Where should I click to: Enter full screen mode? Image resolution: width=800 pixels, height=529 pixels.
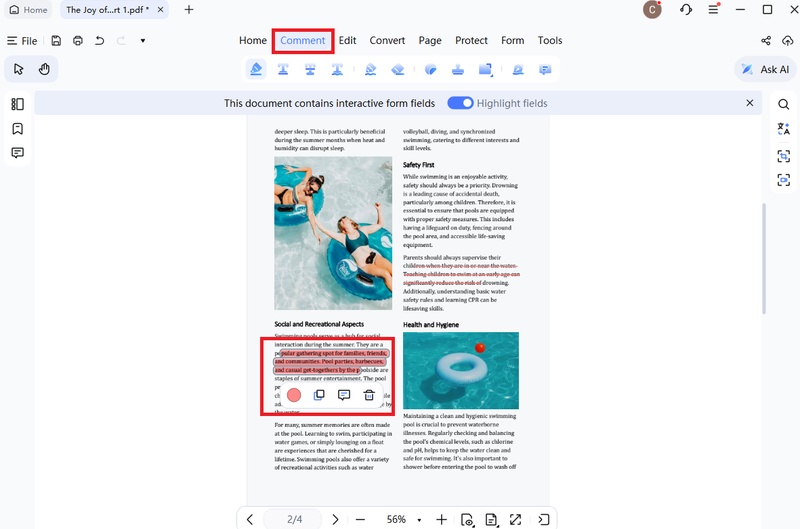point(515,519)
